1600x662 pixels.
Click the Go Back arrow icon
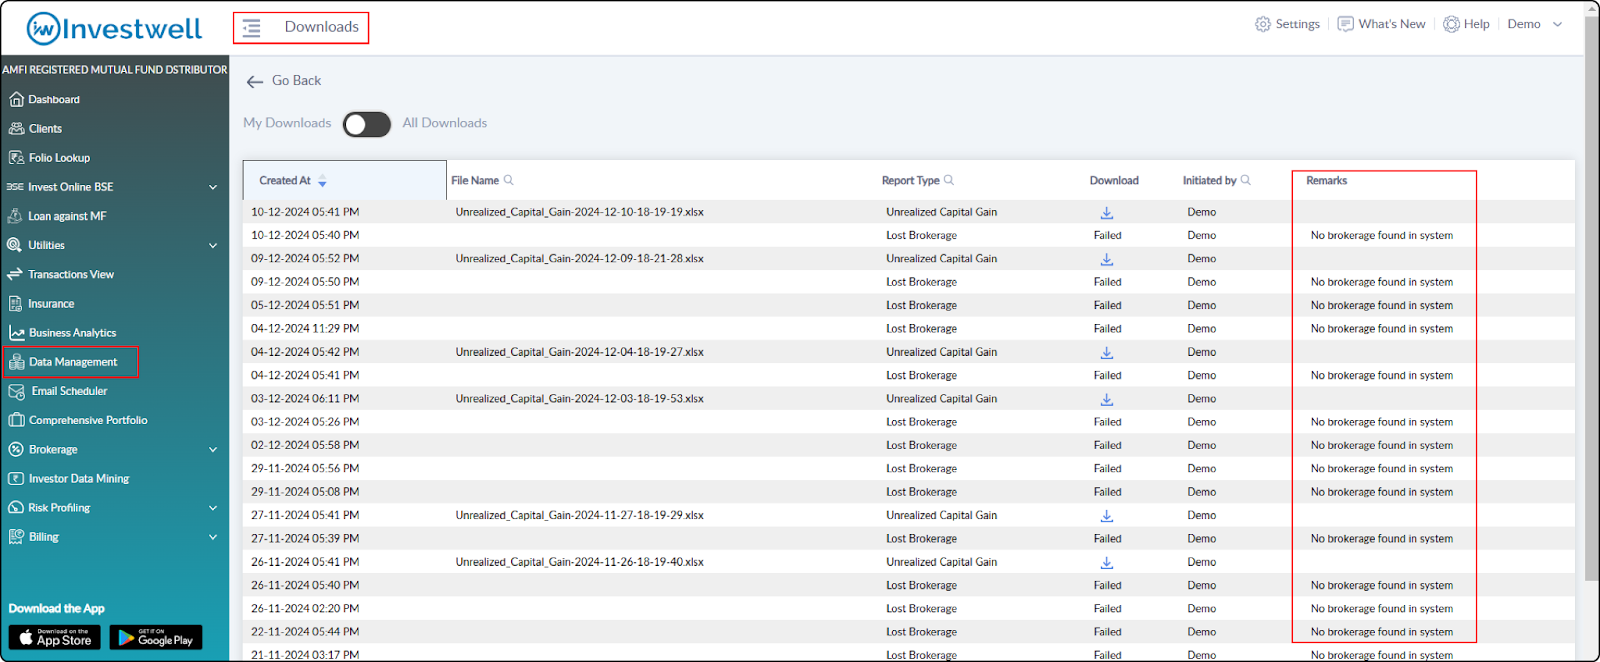coord(255,82)
